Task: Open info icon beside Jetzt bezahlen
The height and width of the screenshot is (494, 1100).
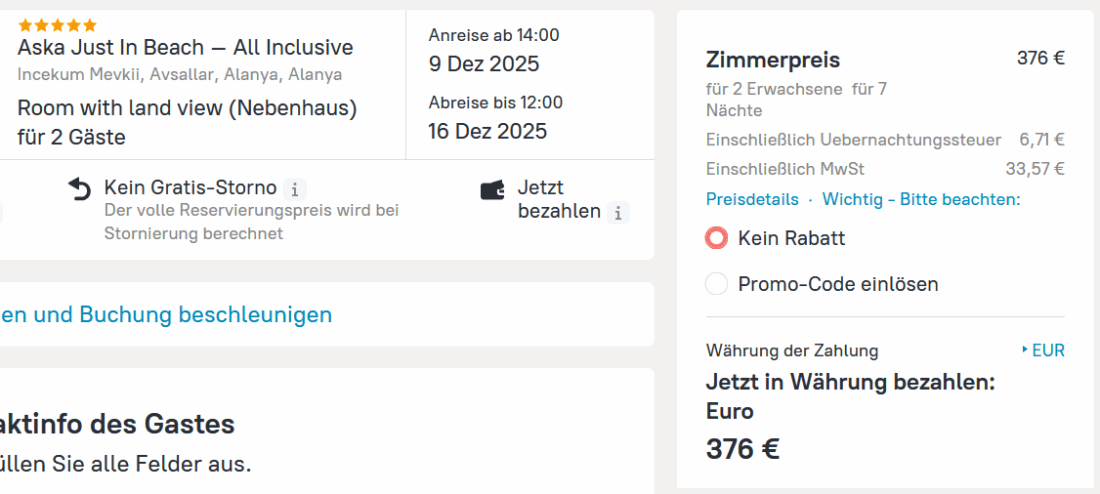Action: [x=618, y=212]
